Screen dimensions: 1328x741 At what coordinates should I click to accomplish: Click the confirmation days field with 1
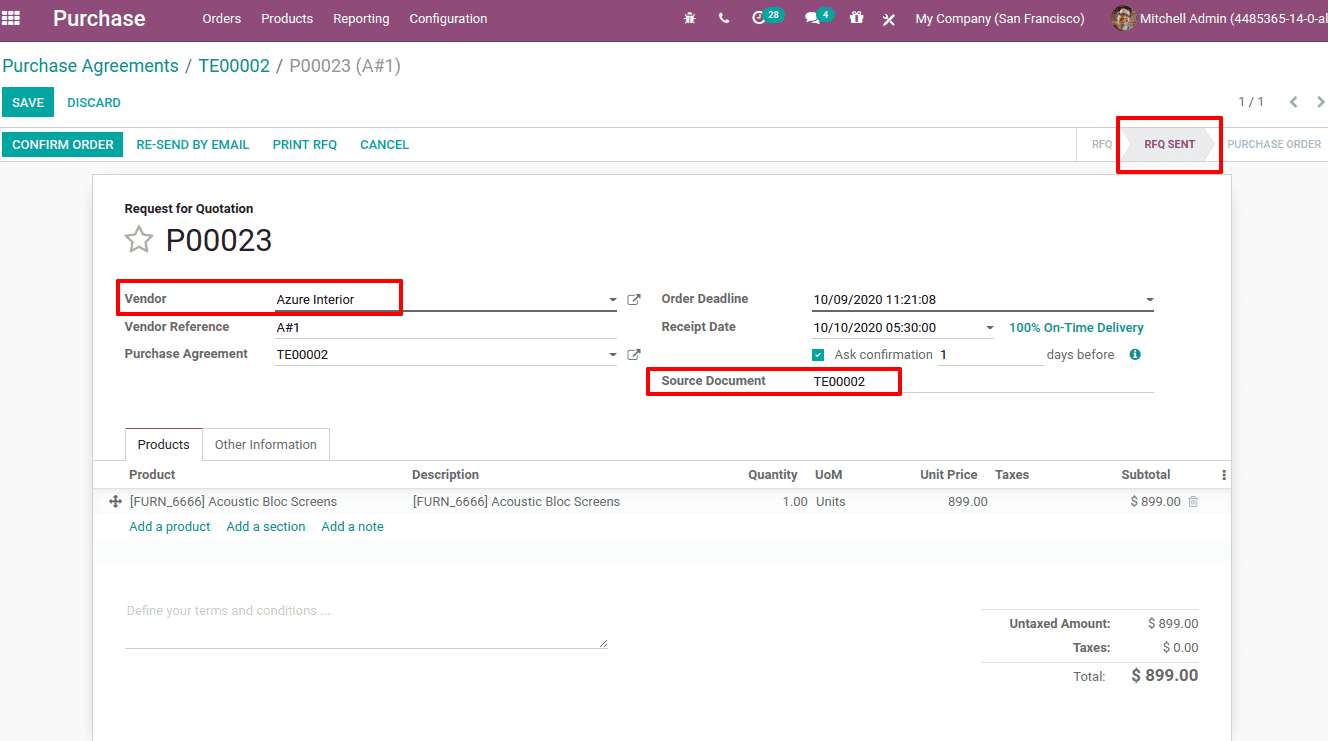pyautogui.click(x=990, y=355)
